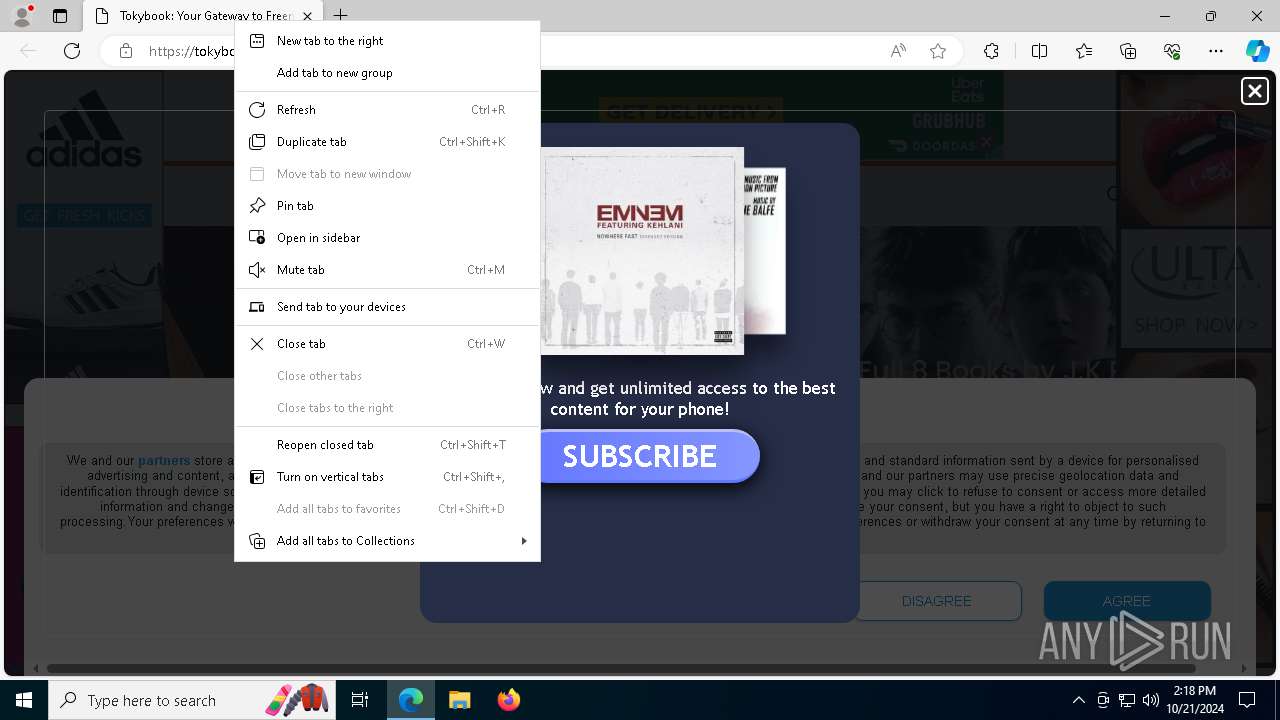Image resolution: width=1280 pixels, height=720 pixels.
Task: Select Mute tab menu option
Action: [387, 270]
